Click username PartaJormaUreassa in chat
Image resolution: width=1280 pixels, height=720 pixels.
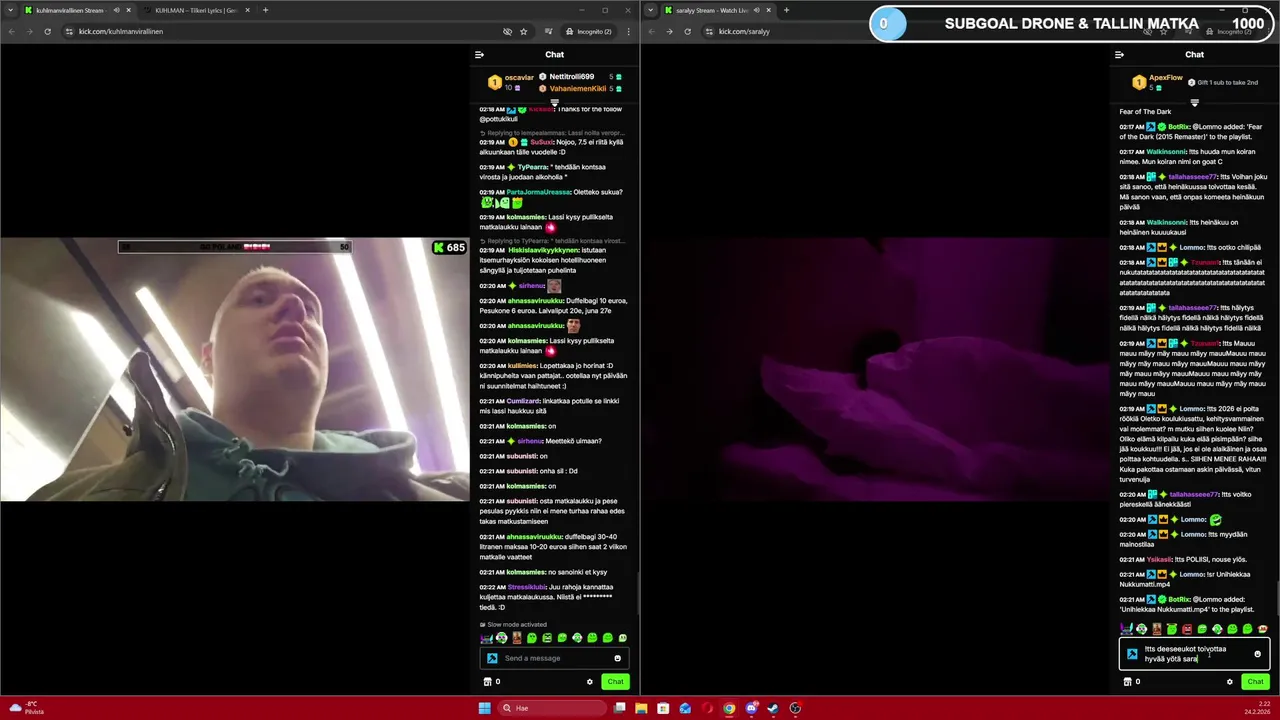pos(538,192)
